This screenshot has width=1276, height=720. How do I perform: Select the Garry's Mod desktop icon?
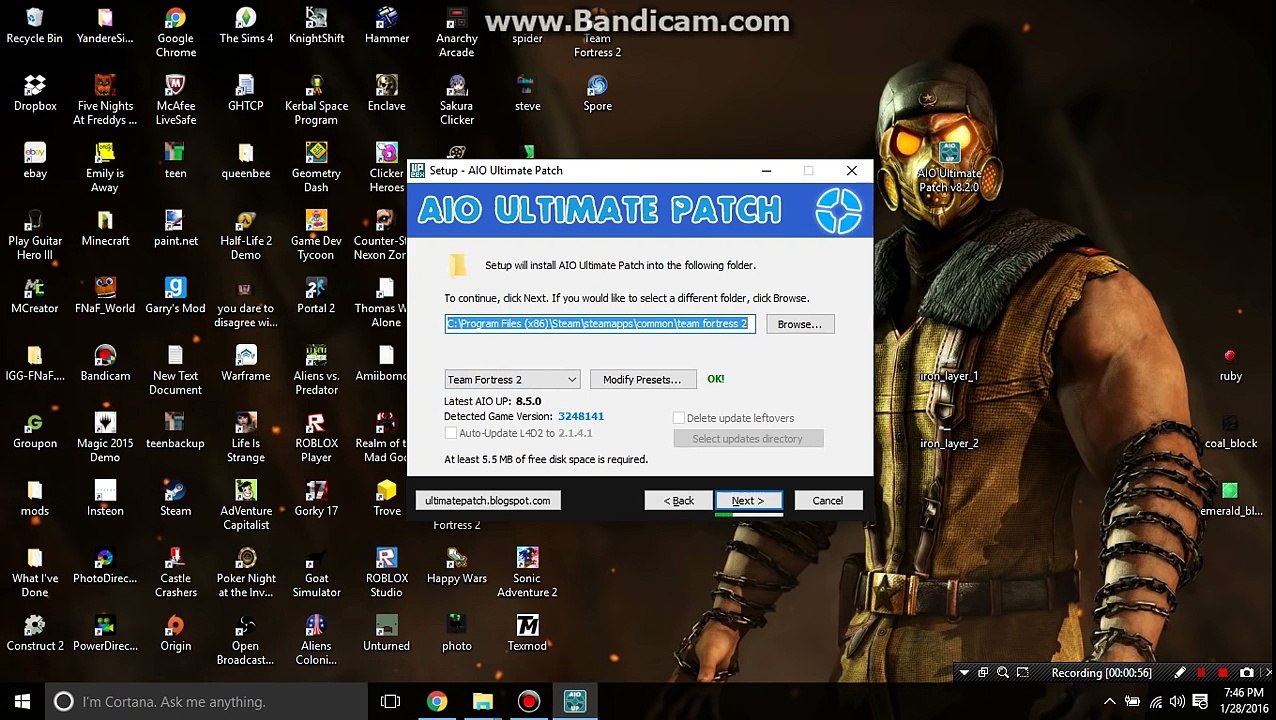point(175,296)
